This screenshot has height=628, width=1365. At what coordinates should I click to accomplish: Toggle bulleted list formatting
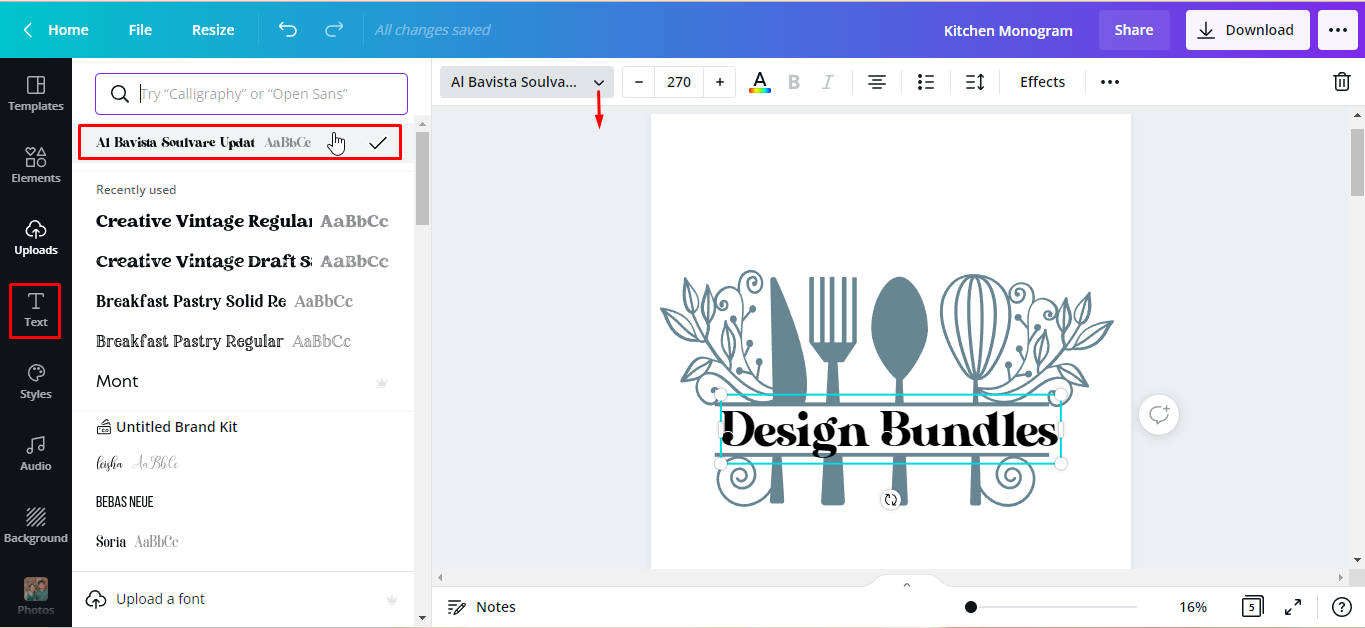click(926, 82)
